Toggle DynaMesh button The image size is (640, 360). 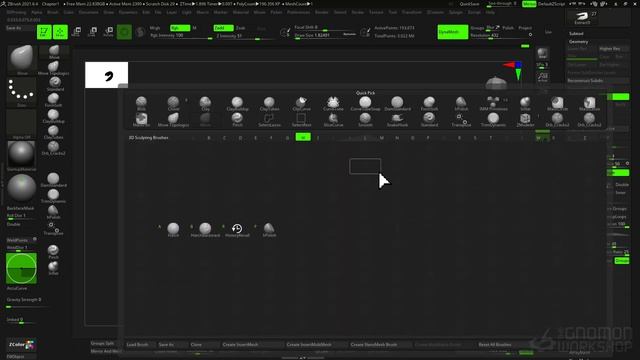tap(453, 32)
